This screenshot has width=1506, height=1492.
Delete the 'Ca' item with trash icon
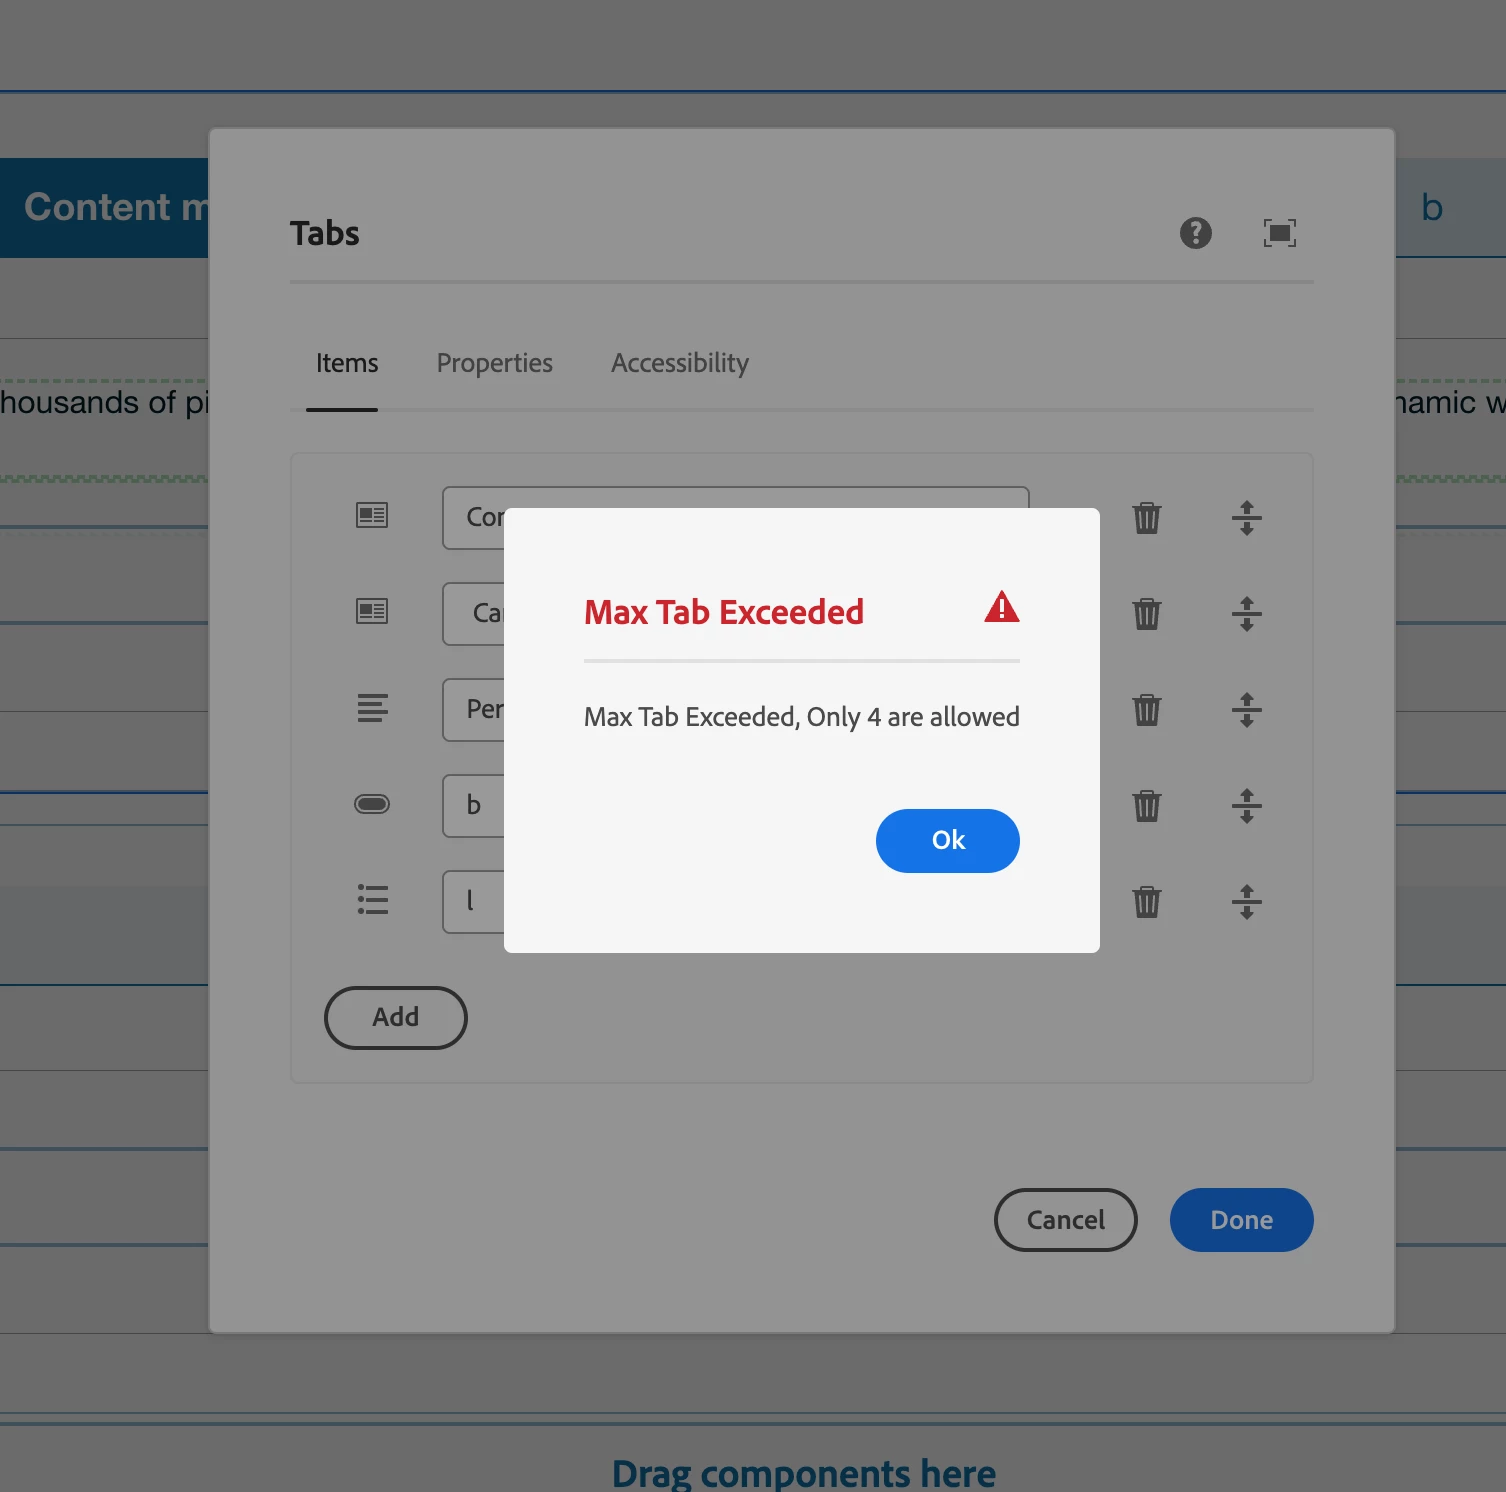(1147, 614)
